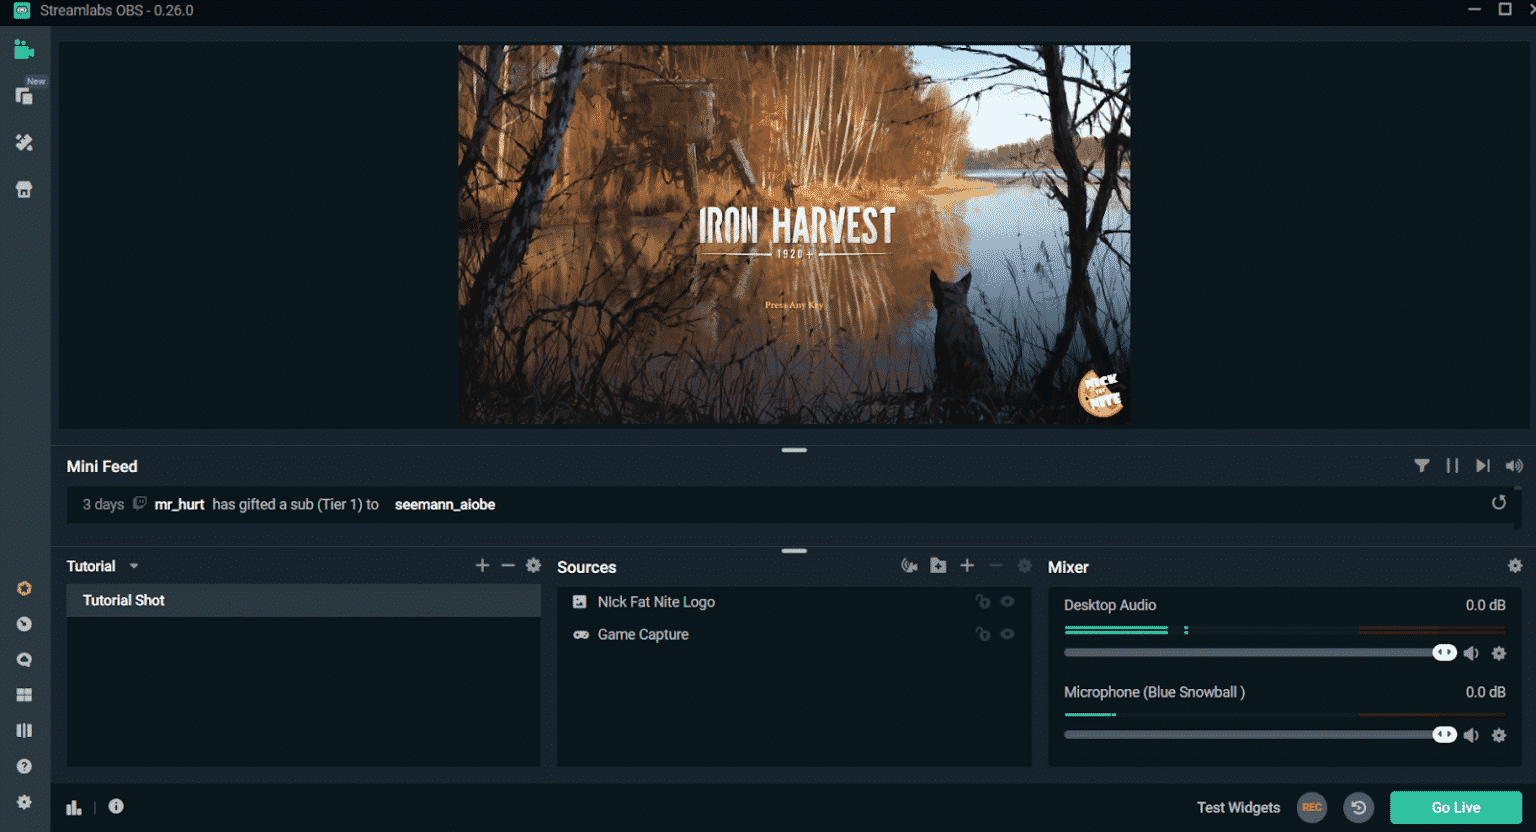This screenshot has height=832, width=1536.
Task: Open Settings gear at the sidebar bottom
Action: (24, 802)
